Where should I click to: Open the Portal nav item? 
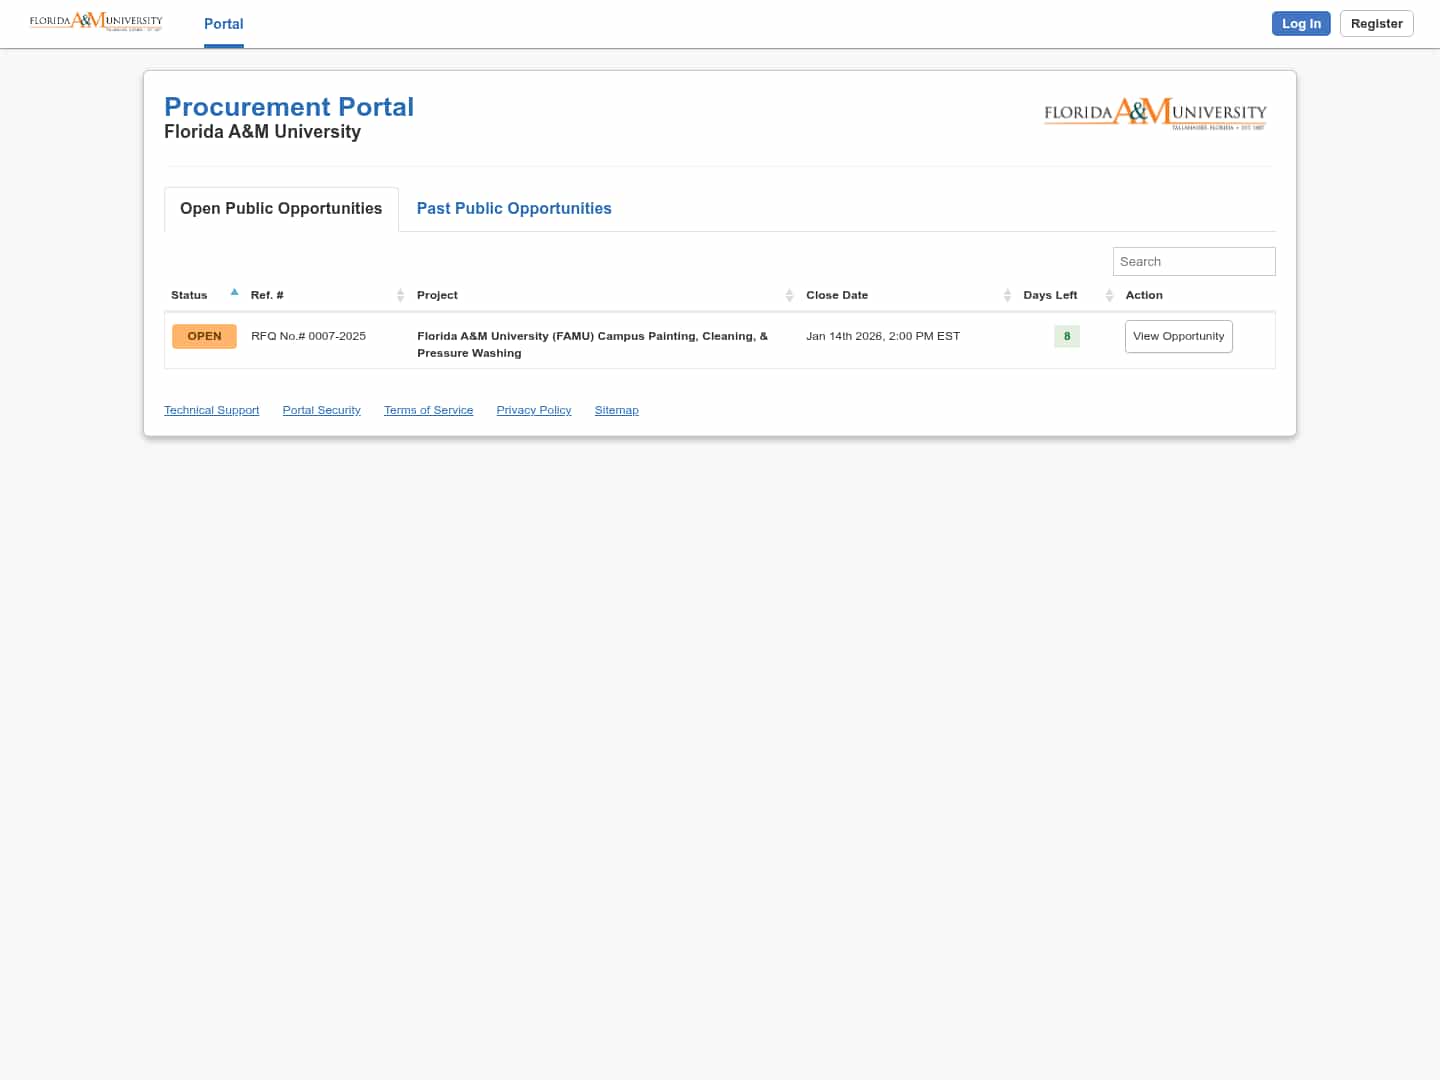224,24
